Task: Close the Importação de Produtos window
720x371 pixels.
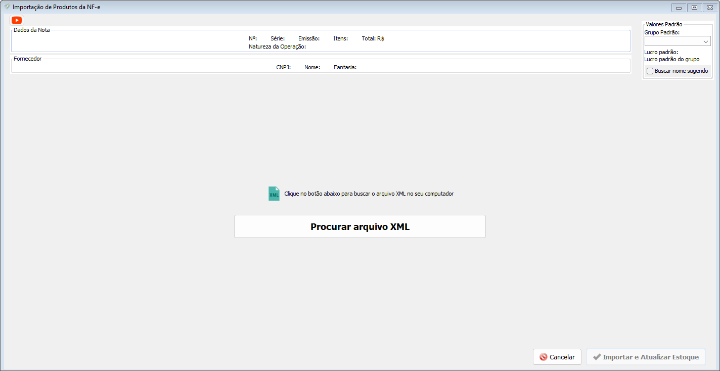Action: (x=710, y=7)
